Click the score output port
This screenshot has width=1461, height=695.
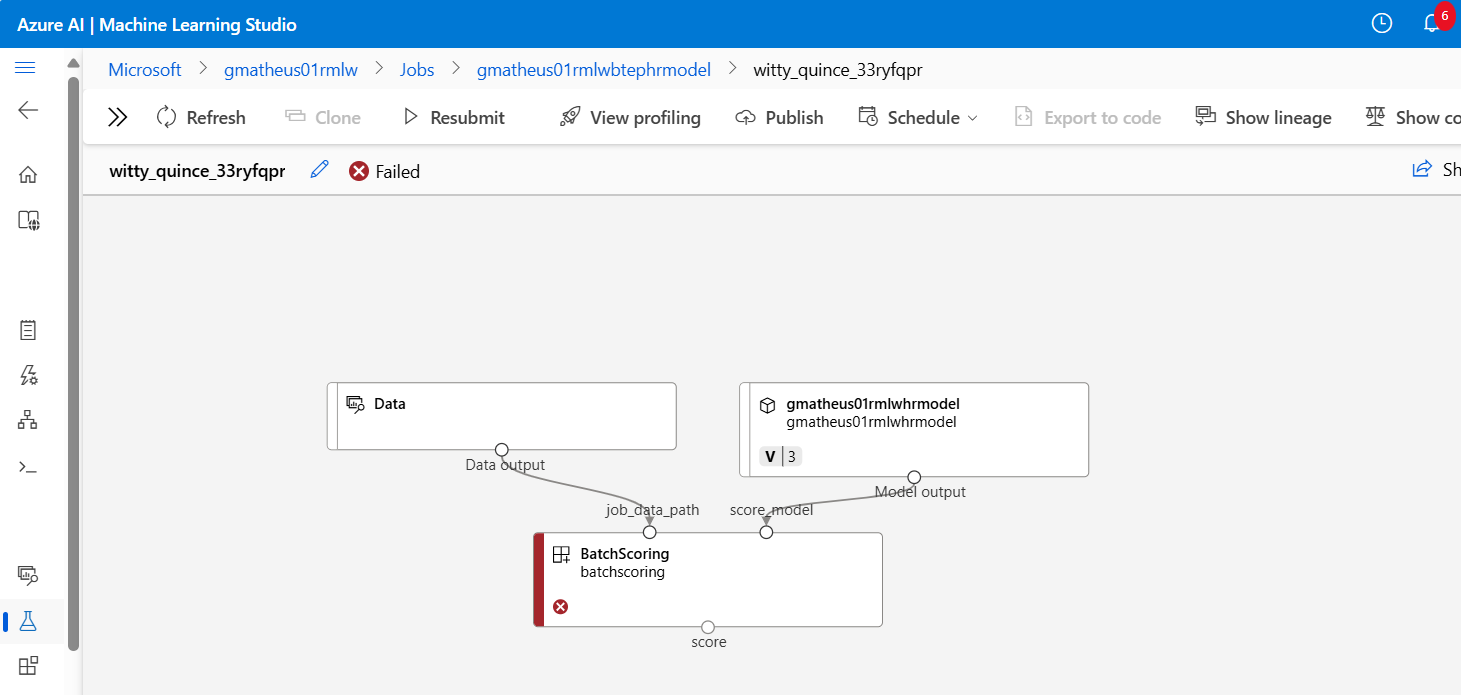click(708, 627)
